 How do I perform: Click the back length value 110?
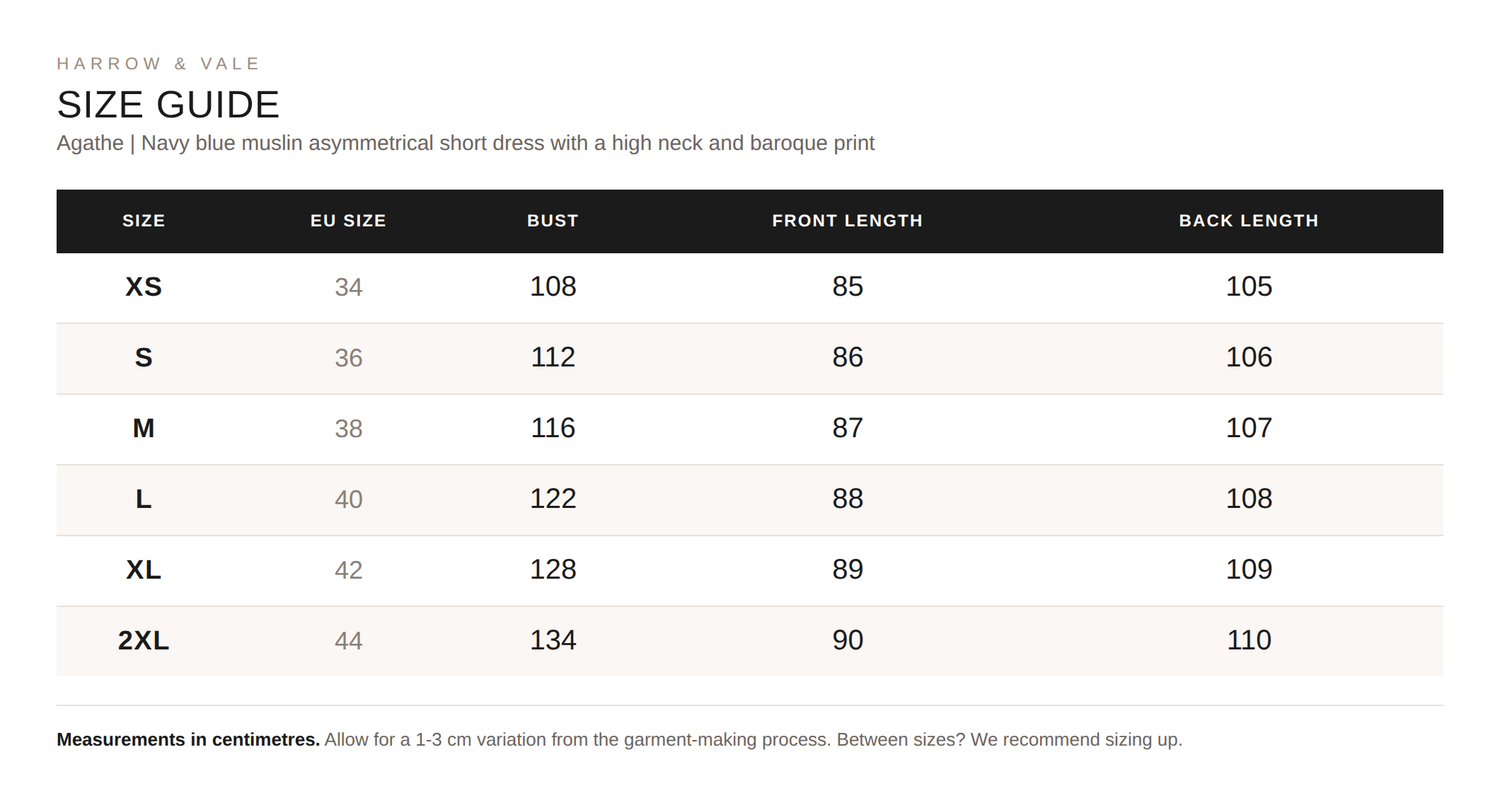pos(1249,640)
